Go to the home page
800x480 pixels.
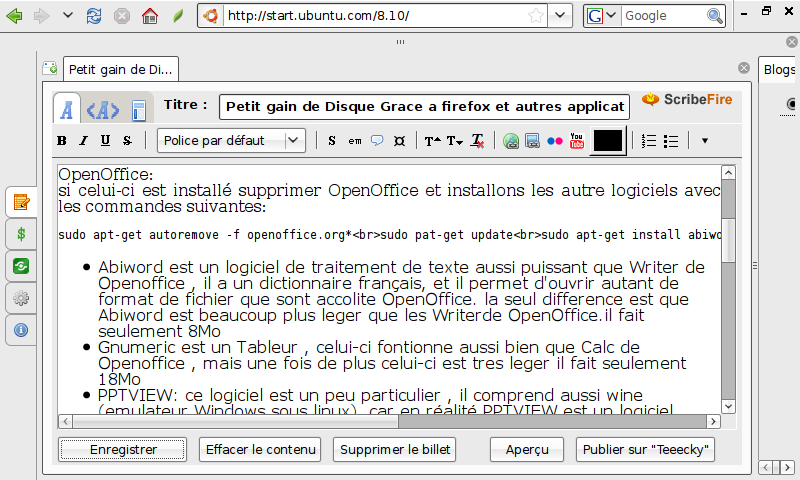(149, 16)
